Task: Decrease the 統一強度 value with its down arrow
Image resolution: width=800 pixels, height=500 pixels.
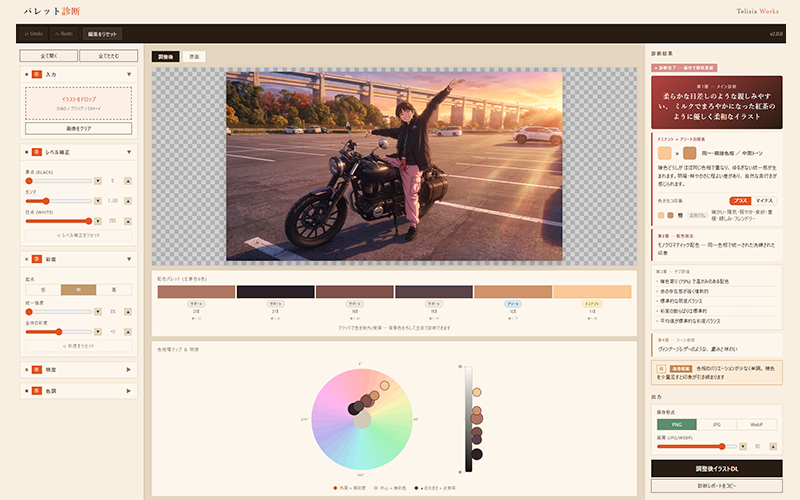Action: tap(97, 312)
